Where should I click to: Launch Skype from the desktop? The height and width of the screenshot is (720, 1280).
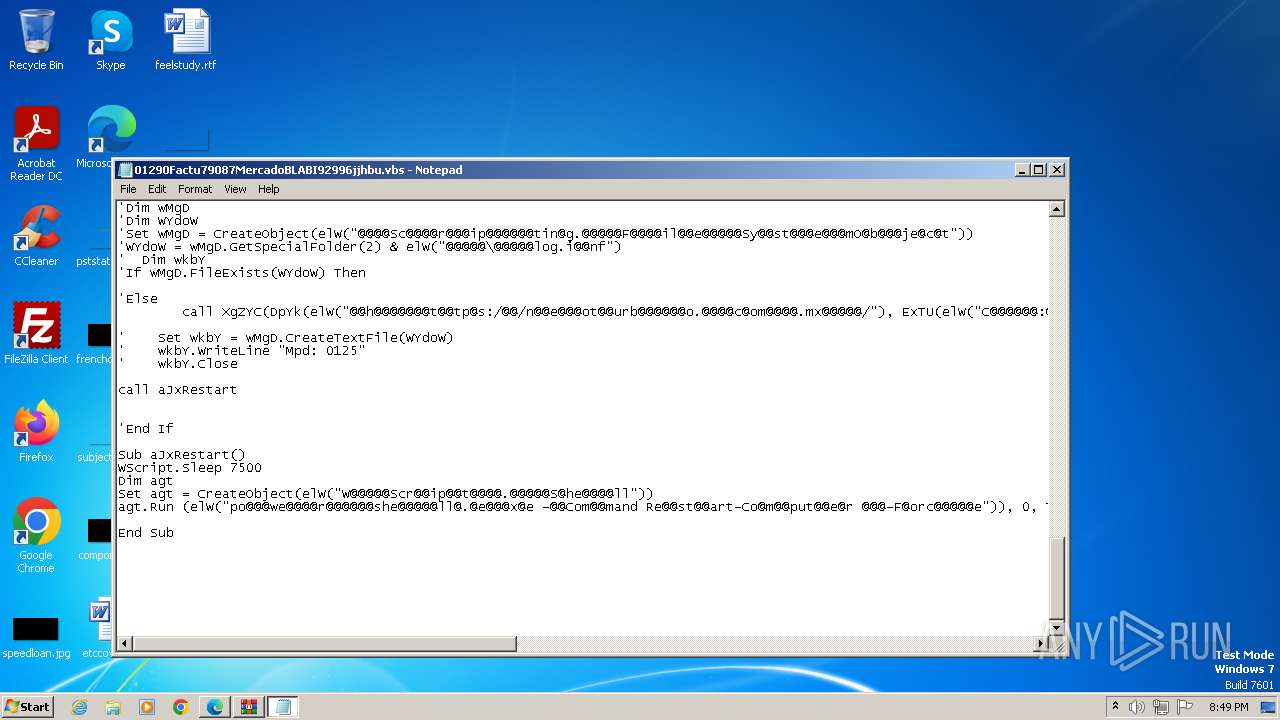tap(110, 40)
